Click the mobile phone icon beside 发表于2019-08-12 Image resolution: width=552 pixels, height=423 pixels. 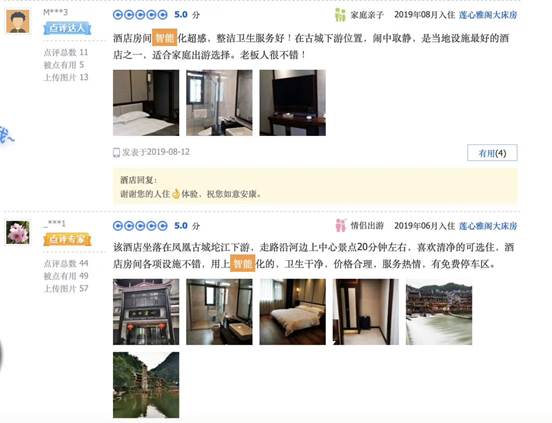(116, 152)
